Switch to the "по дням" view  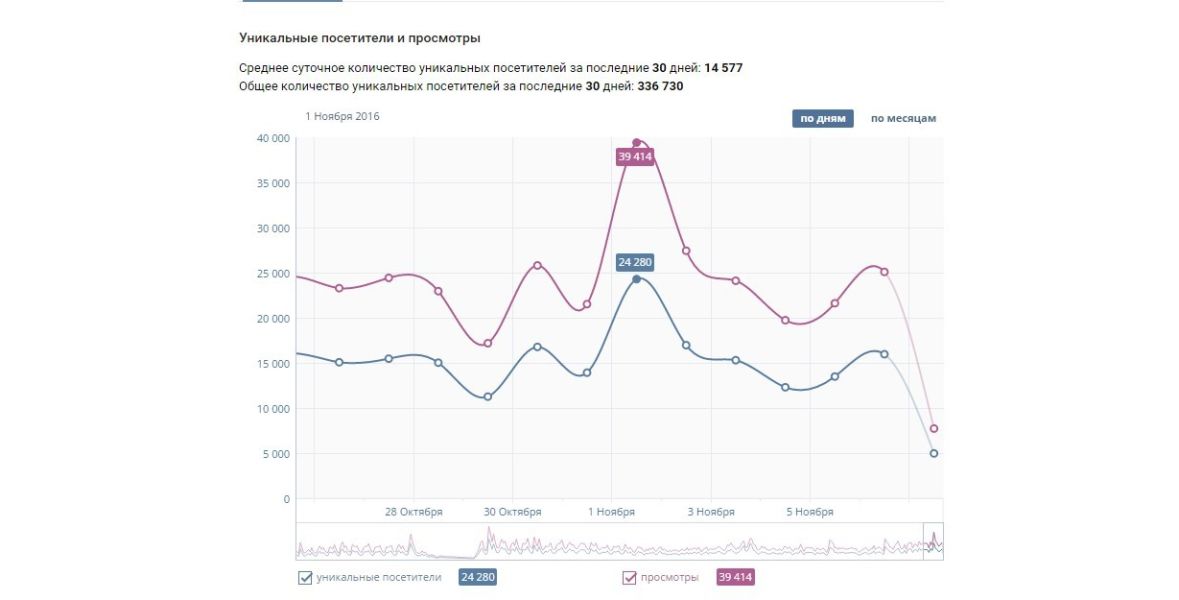tap(823, 119)
